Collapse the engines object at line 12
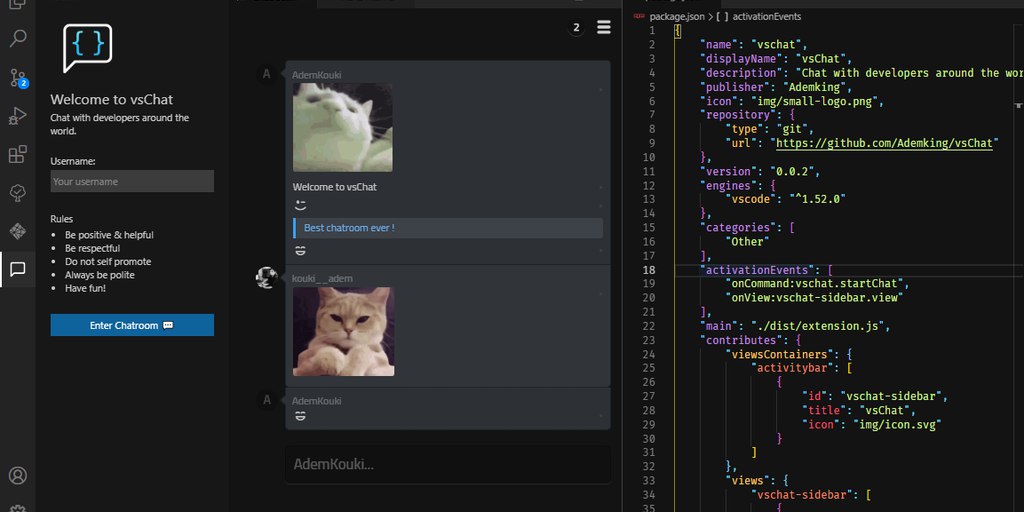Image resolution: width=1024 pixels, height=512 pixels. coord(667,185)
